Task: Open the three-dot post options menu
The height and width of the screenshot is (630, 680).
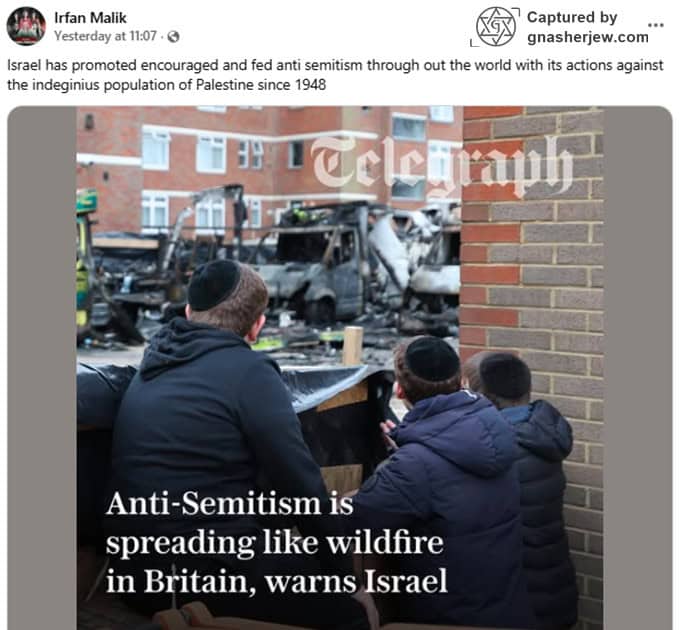Action: click(x=655, y=25)
